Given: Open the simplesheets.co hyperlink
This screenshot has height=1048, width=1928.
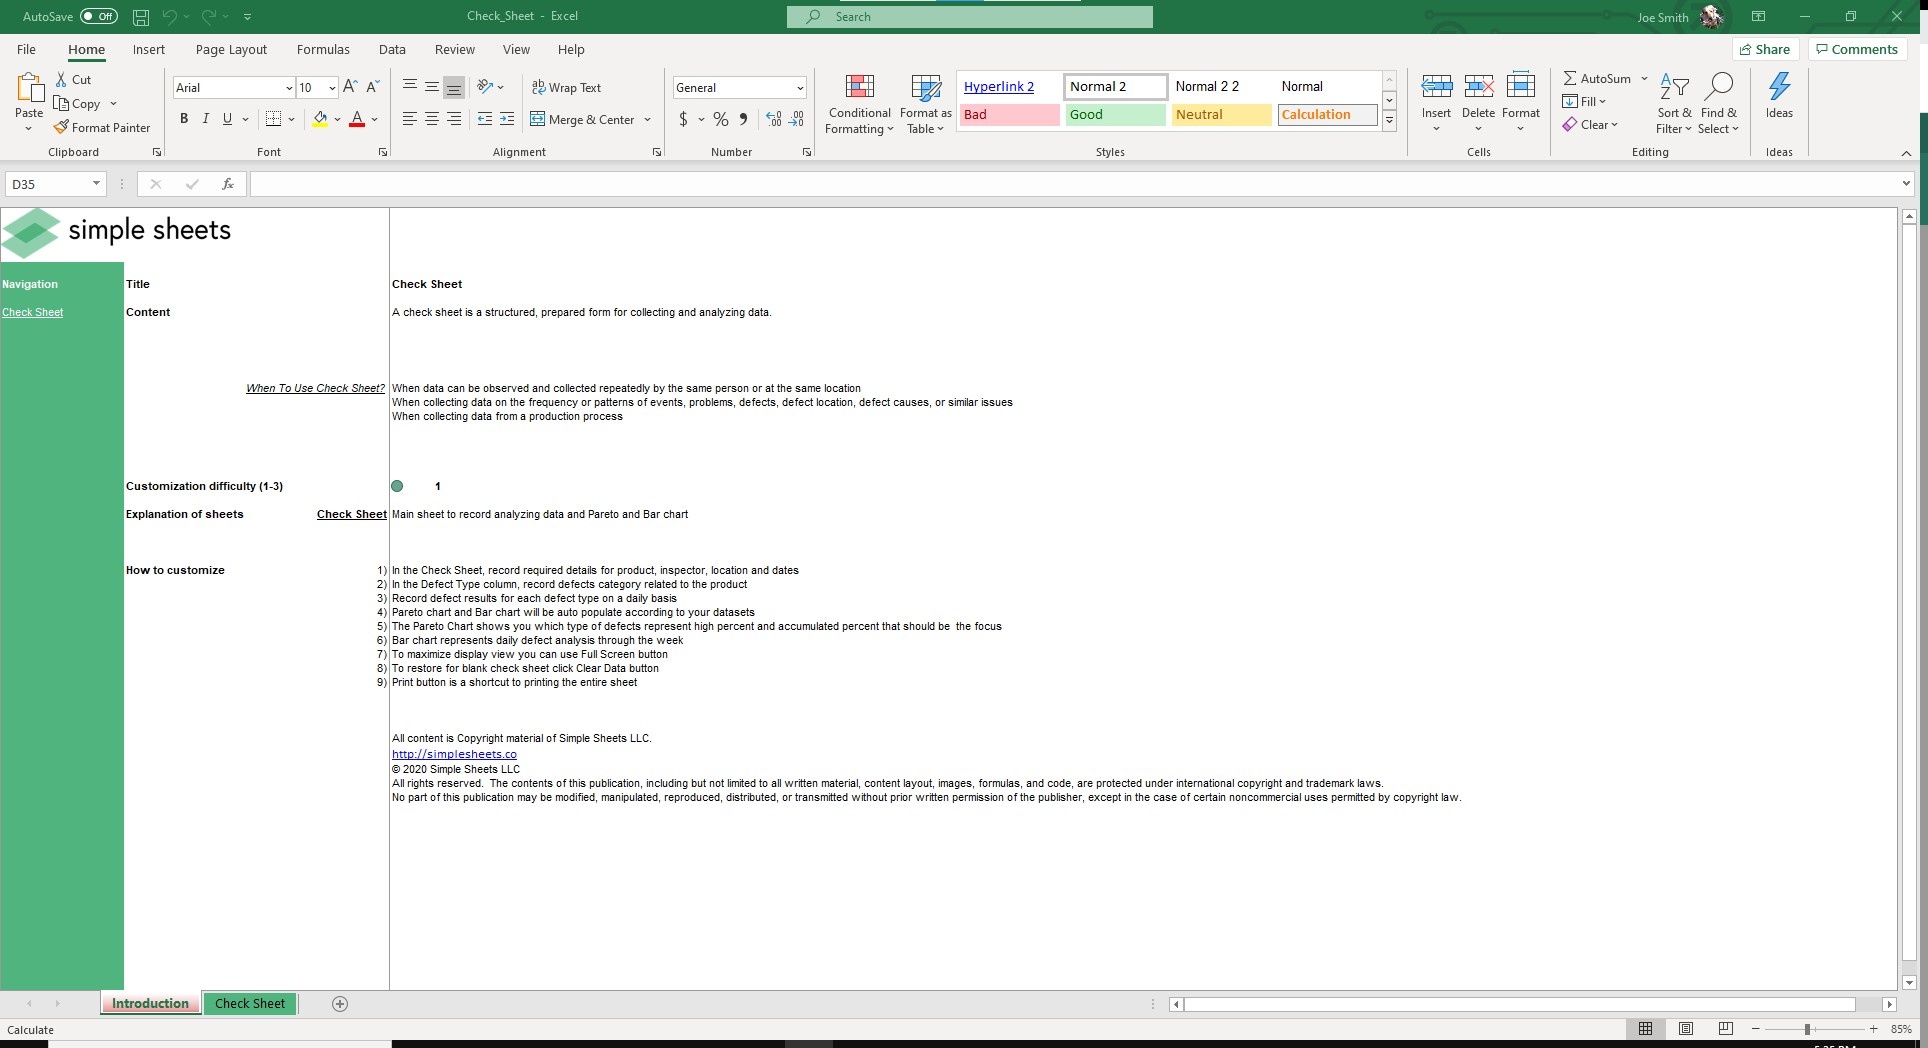Looking at the screenshot, I should (454, 754).
